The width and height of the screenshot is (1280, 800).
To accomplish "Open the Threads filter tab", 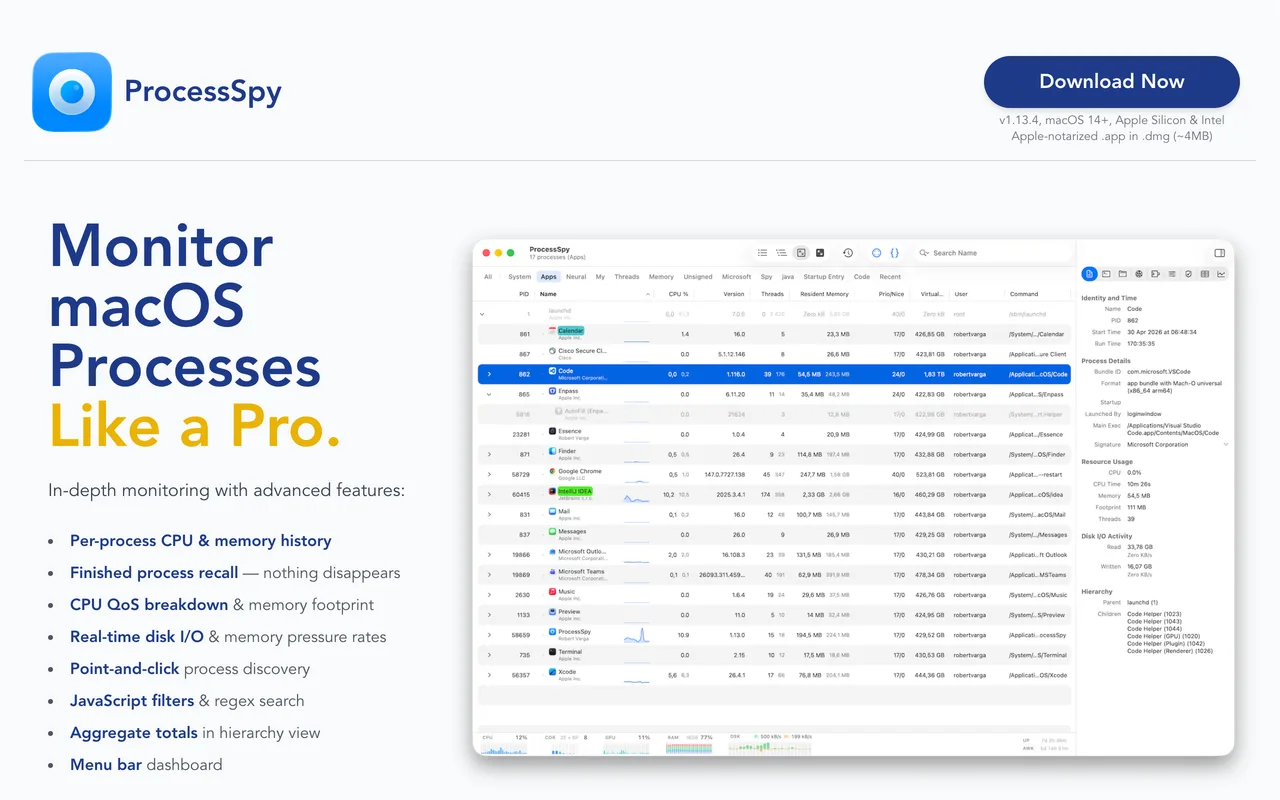I will pyautogui.click(x=627, y=277).
